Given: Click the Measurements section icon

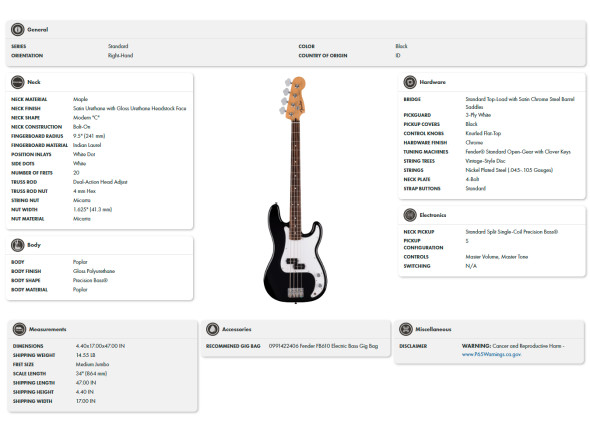Looking at the screenshot, I should 19,329.
